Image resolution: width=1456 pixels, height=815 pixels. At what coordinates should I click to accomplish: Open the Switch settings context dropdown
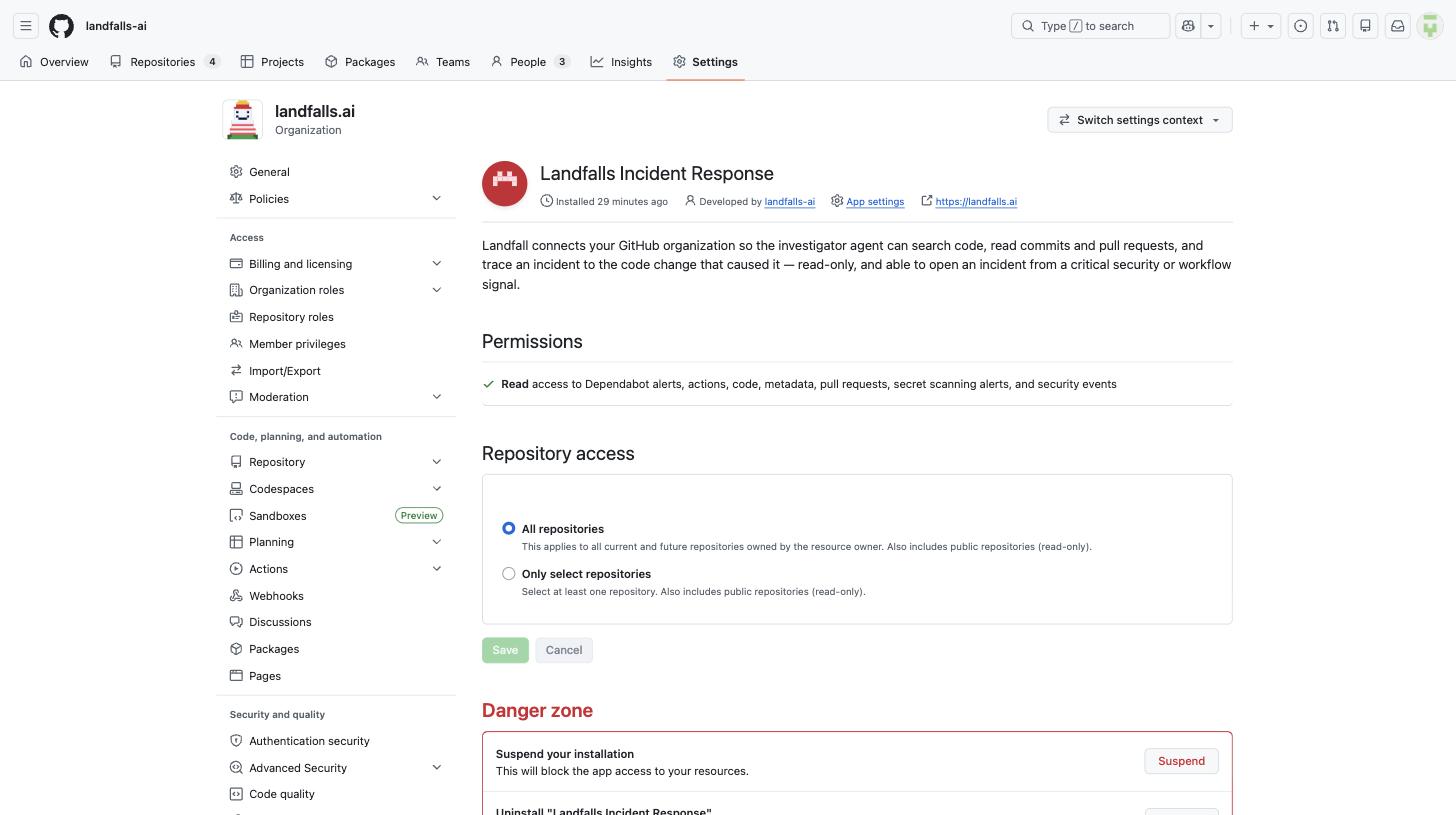tap(1139, 120)
